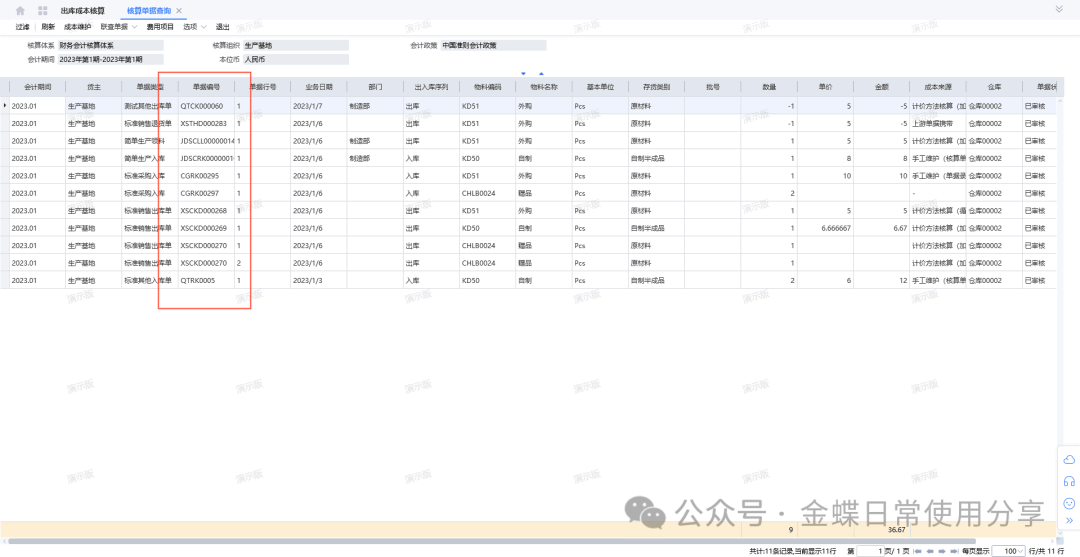Viewport: 1080px width, 557px height.
Task: Open the 成本维护 menu item
Action: pyautogui.click(x=77, y=27)
